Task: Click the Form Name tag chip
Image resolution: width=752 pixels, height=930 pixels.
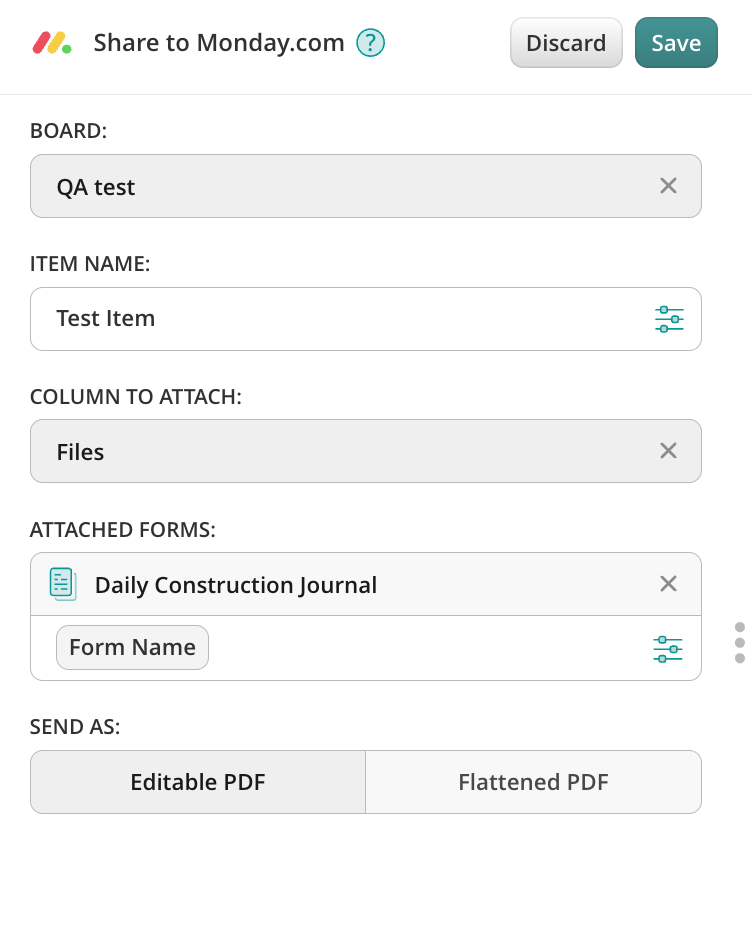Action: 132,648
